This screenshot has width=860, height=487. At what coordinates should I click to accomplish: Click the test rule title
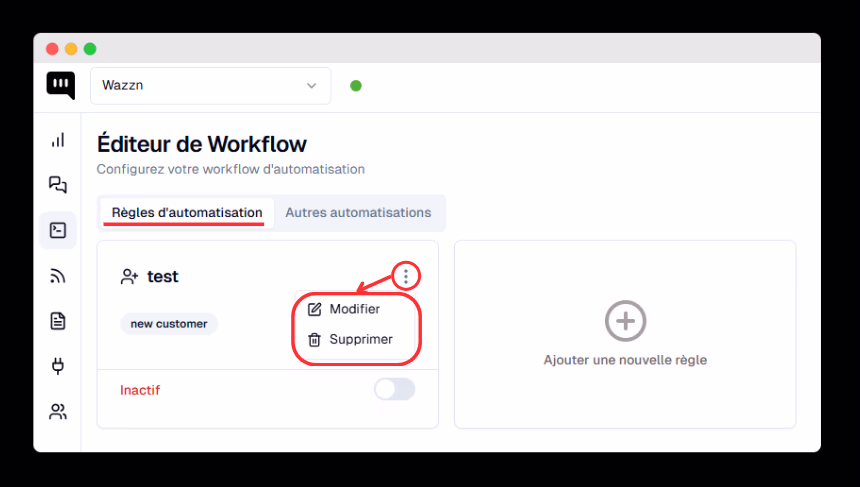coord(163,276)
